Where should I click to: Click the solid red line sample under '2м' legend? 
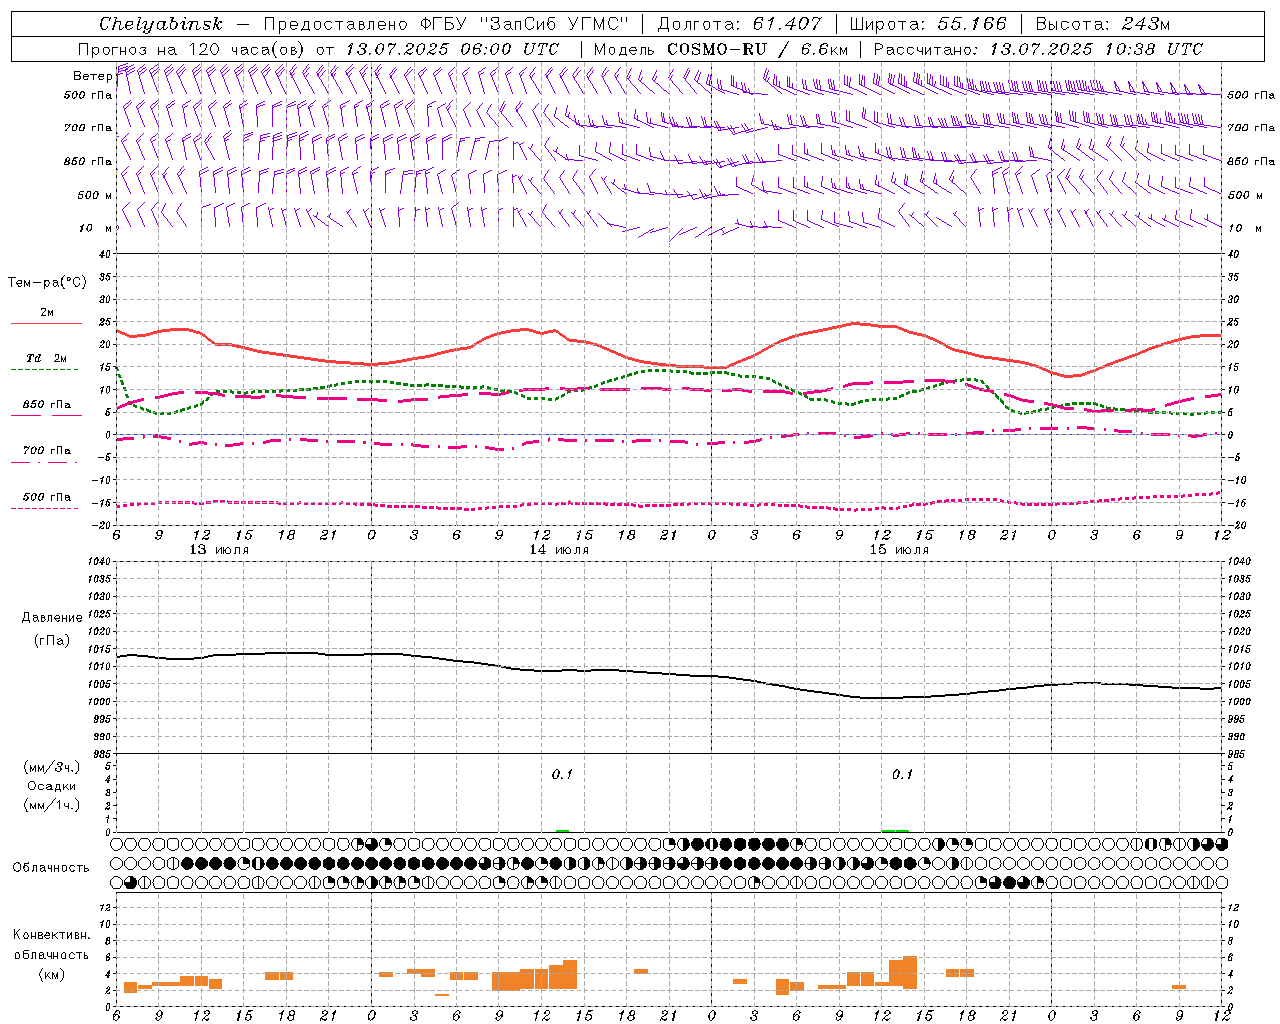point(46,323)
